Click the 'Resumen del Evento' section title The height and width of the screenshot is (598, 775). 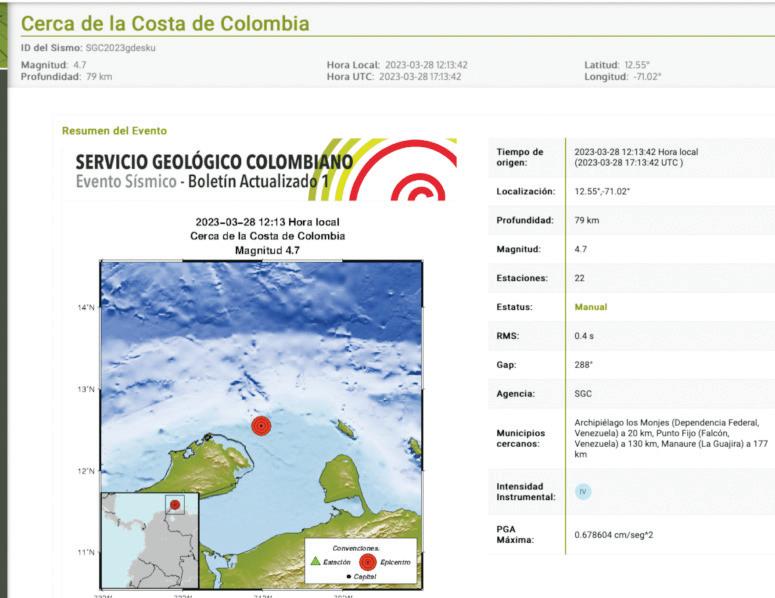pos(114,131)
